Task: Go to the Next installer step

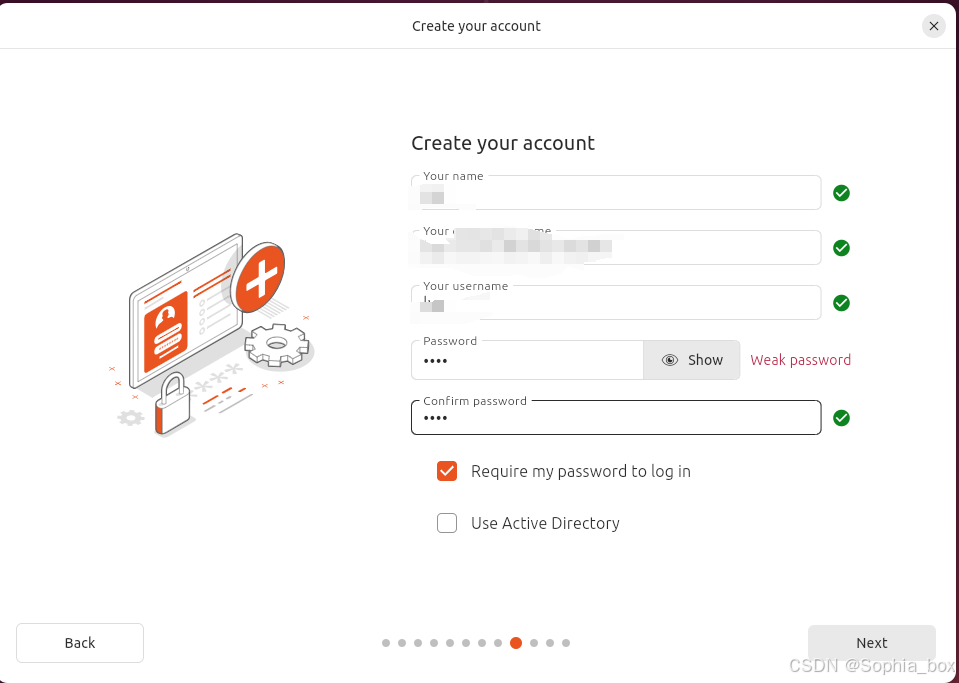Action: [872, 643]
